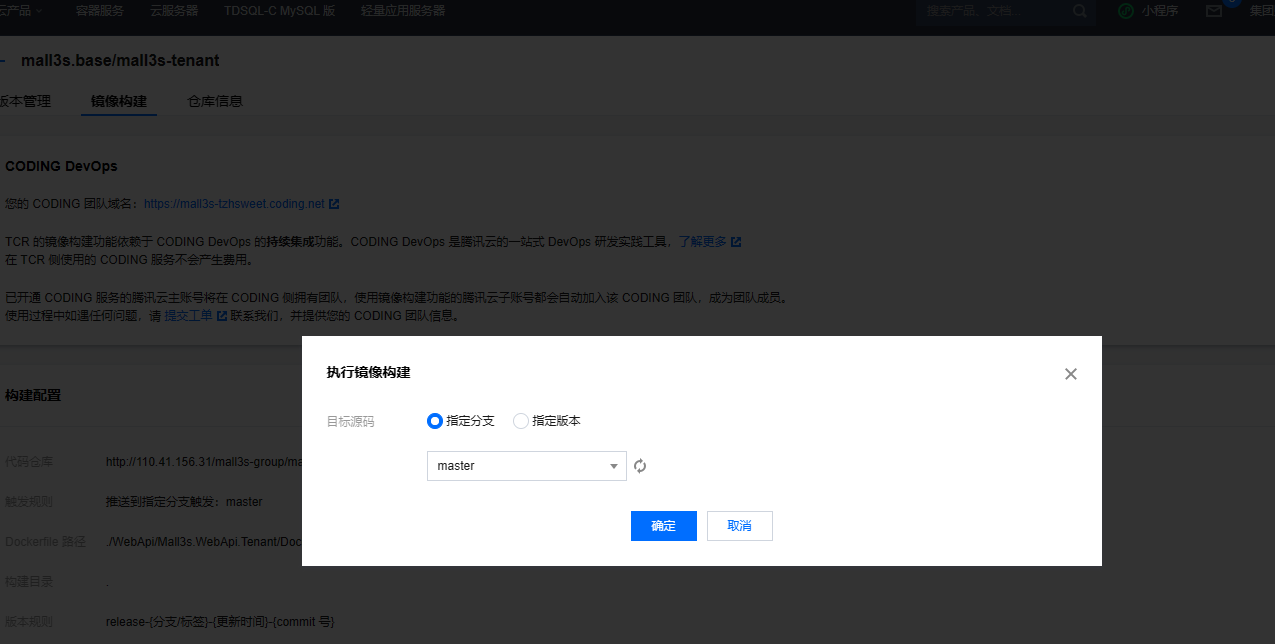Click the 代码仓库 label
Screen dimensions: 1275x644
pyautogui.click(x=29, y=462)
